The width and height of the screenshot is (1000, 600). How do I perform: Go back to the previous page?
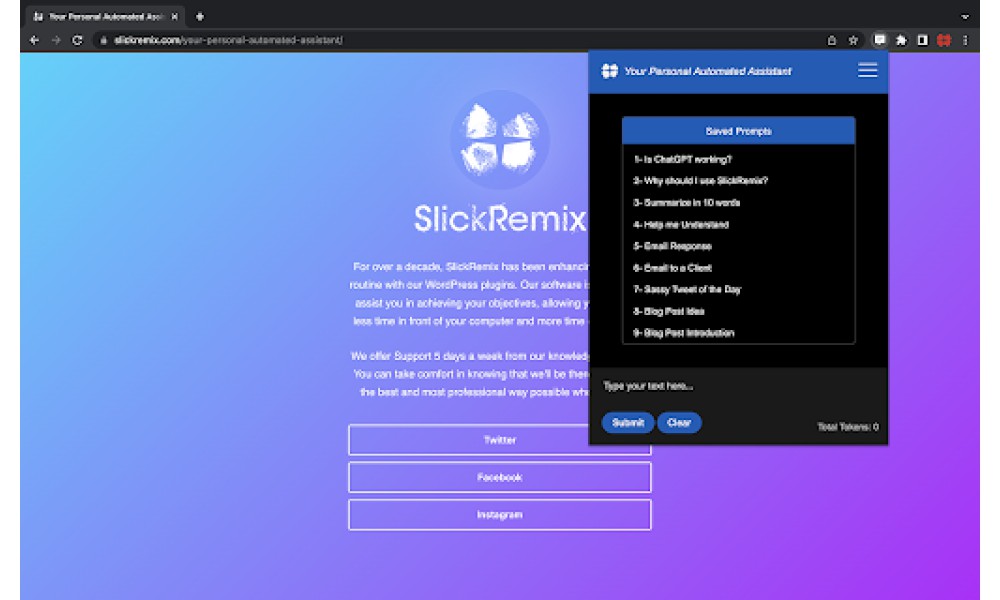34,40
